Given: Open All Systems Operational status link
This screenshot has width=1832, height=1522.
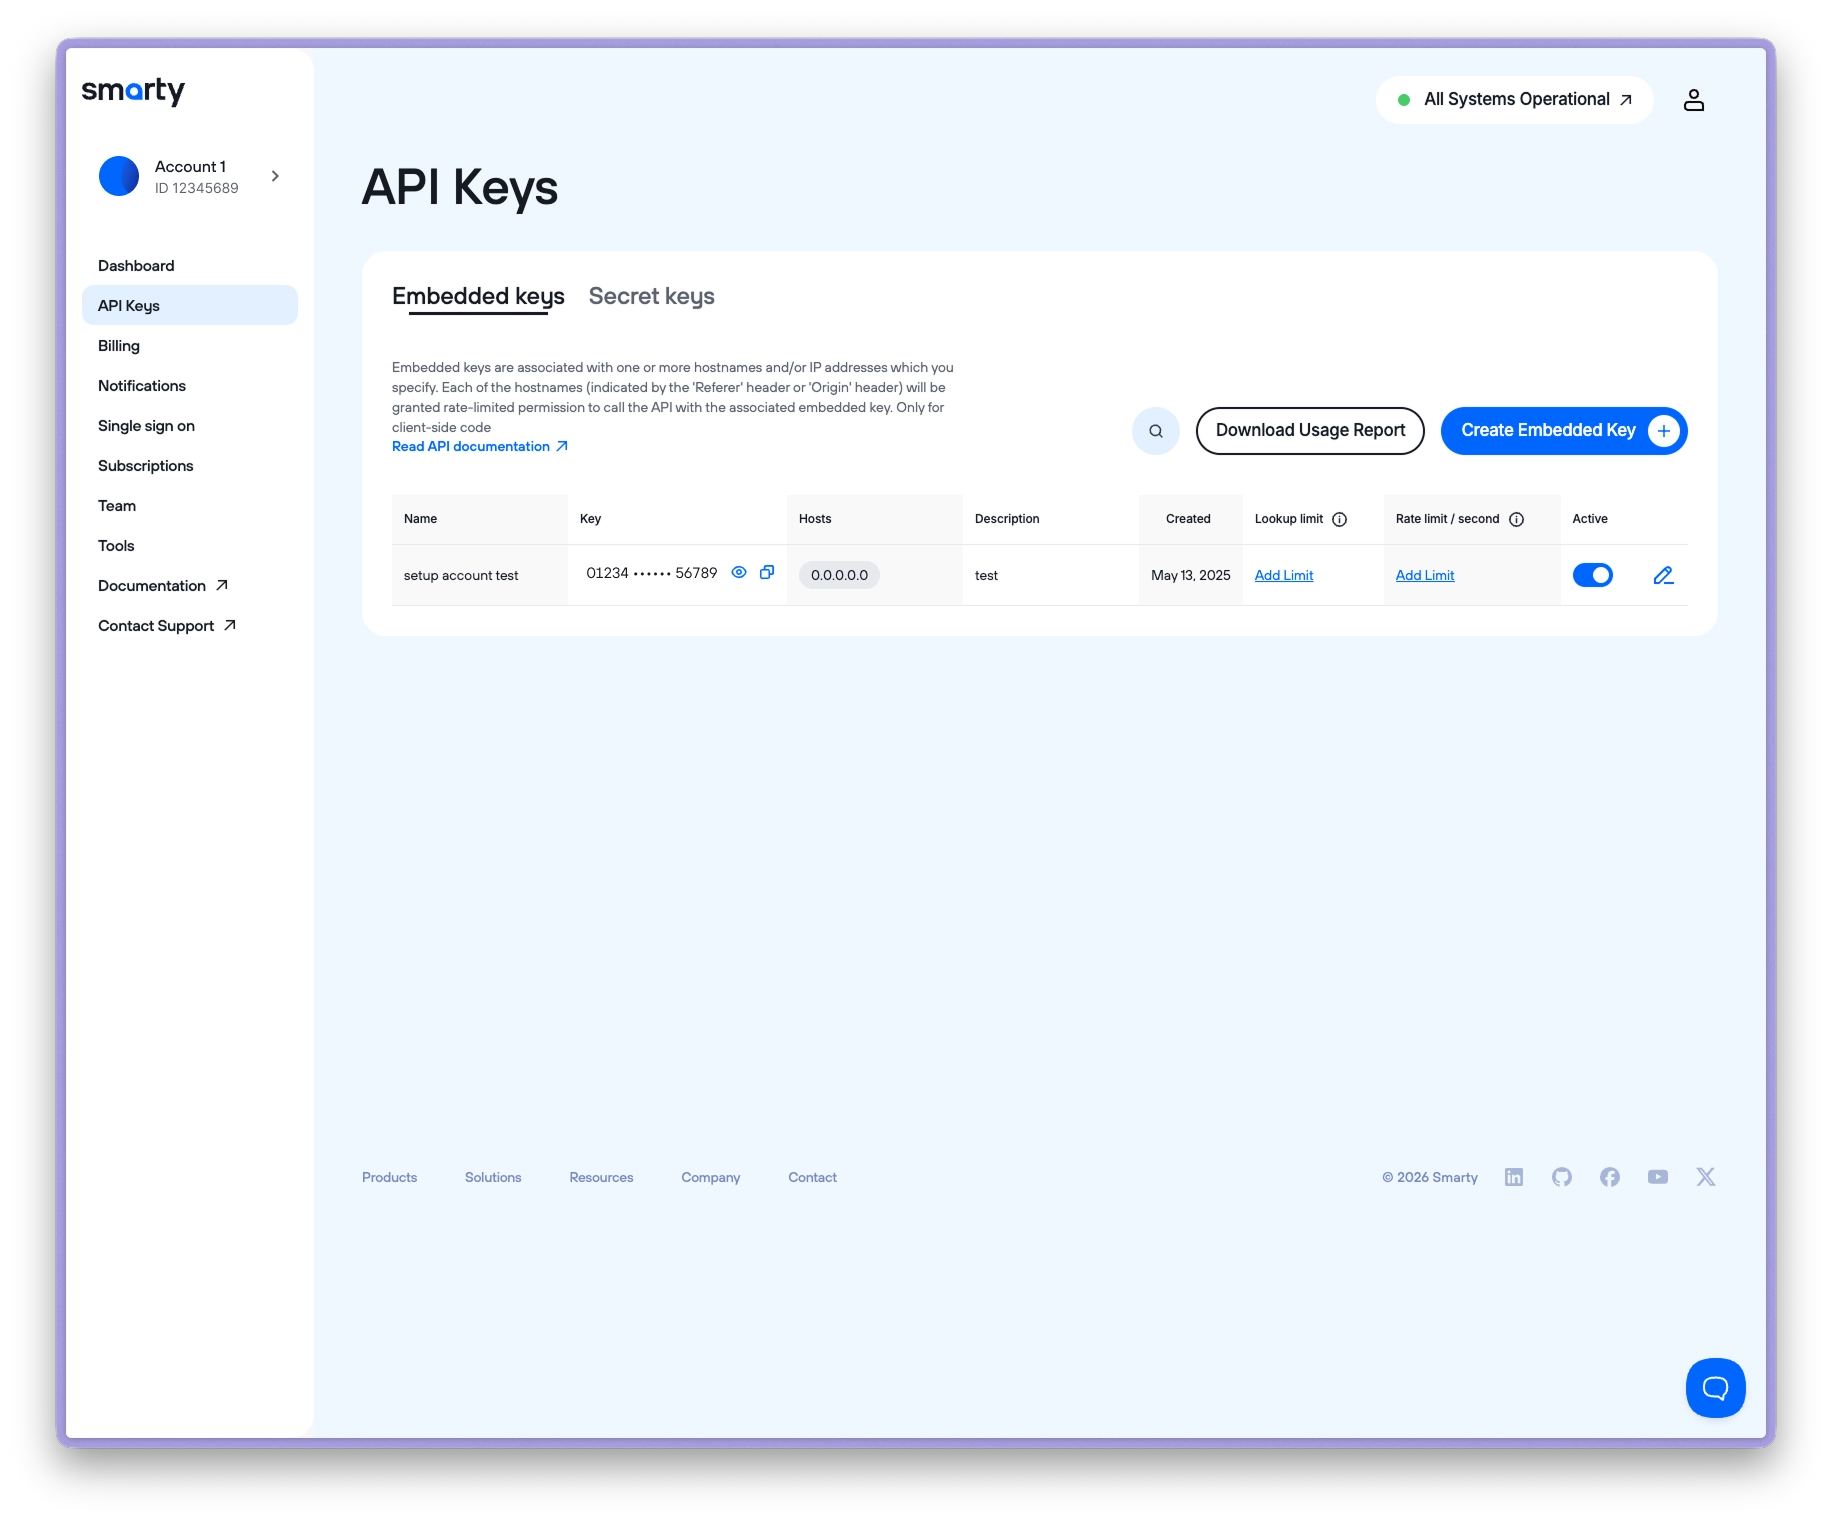Looking at the screenshot, I should (x=1515, y=100).
